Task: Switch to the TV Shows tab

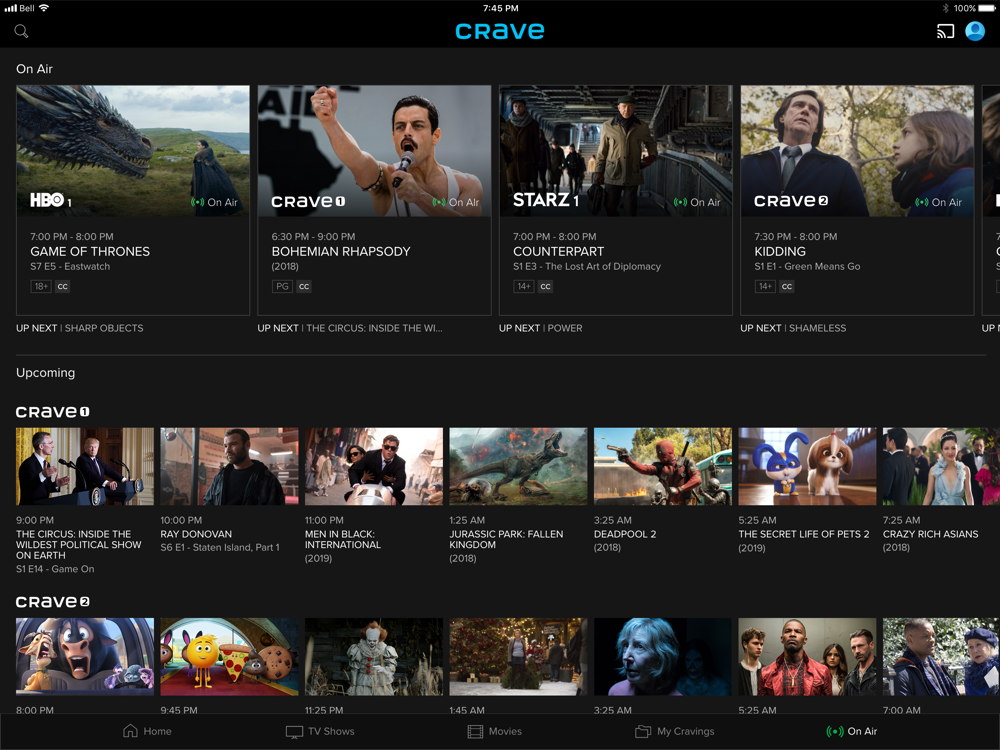Action: click(x=320, y=731)
